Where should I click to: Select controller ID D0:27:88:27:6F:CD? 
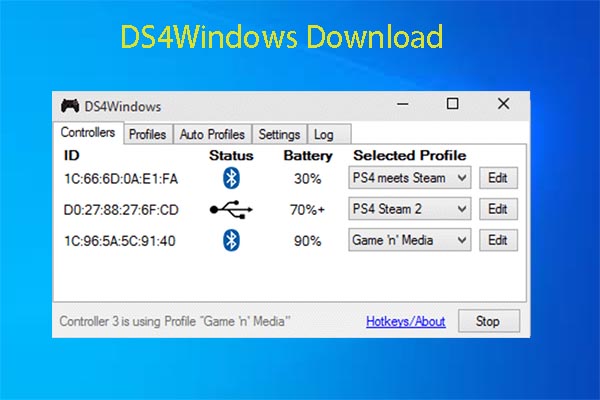(x=121, y=210)
